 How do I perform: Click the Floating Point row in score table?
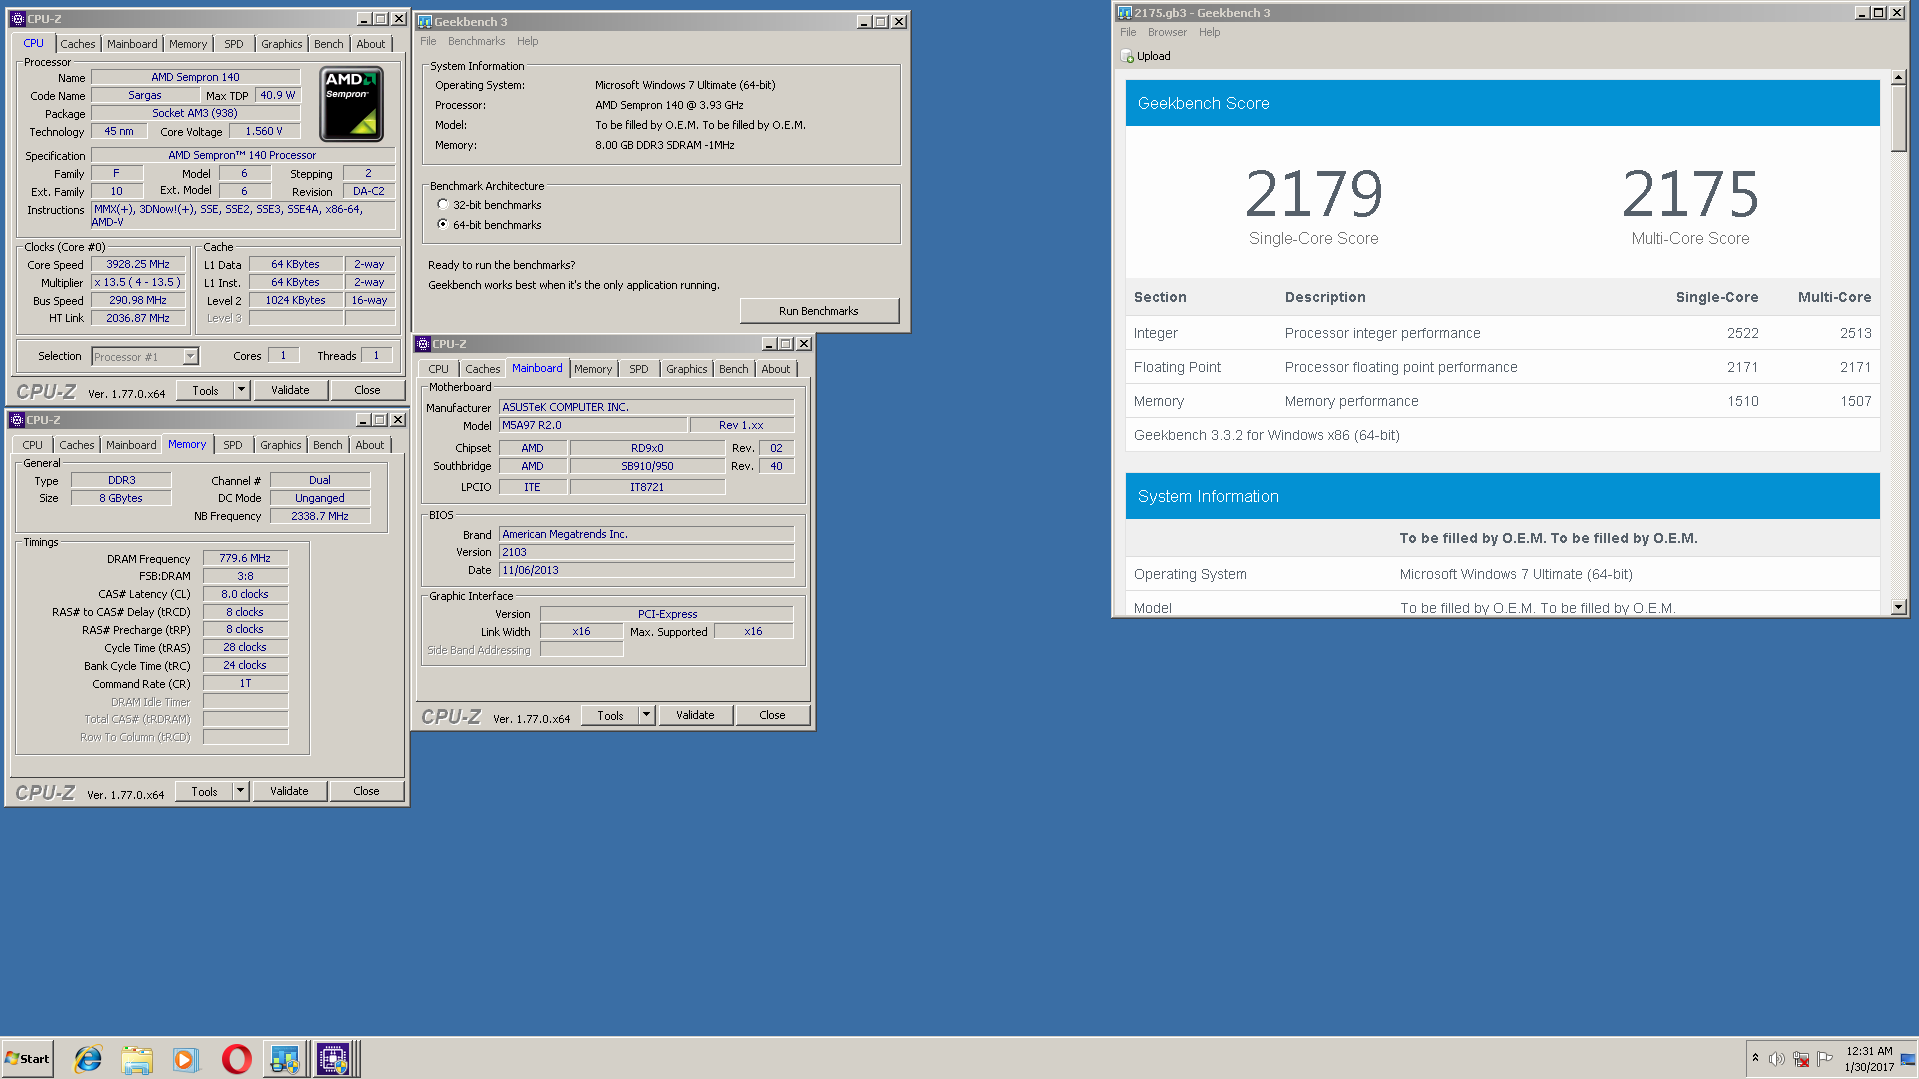point(1502,367)
